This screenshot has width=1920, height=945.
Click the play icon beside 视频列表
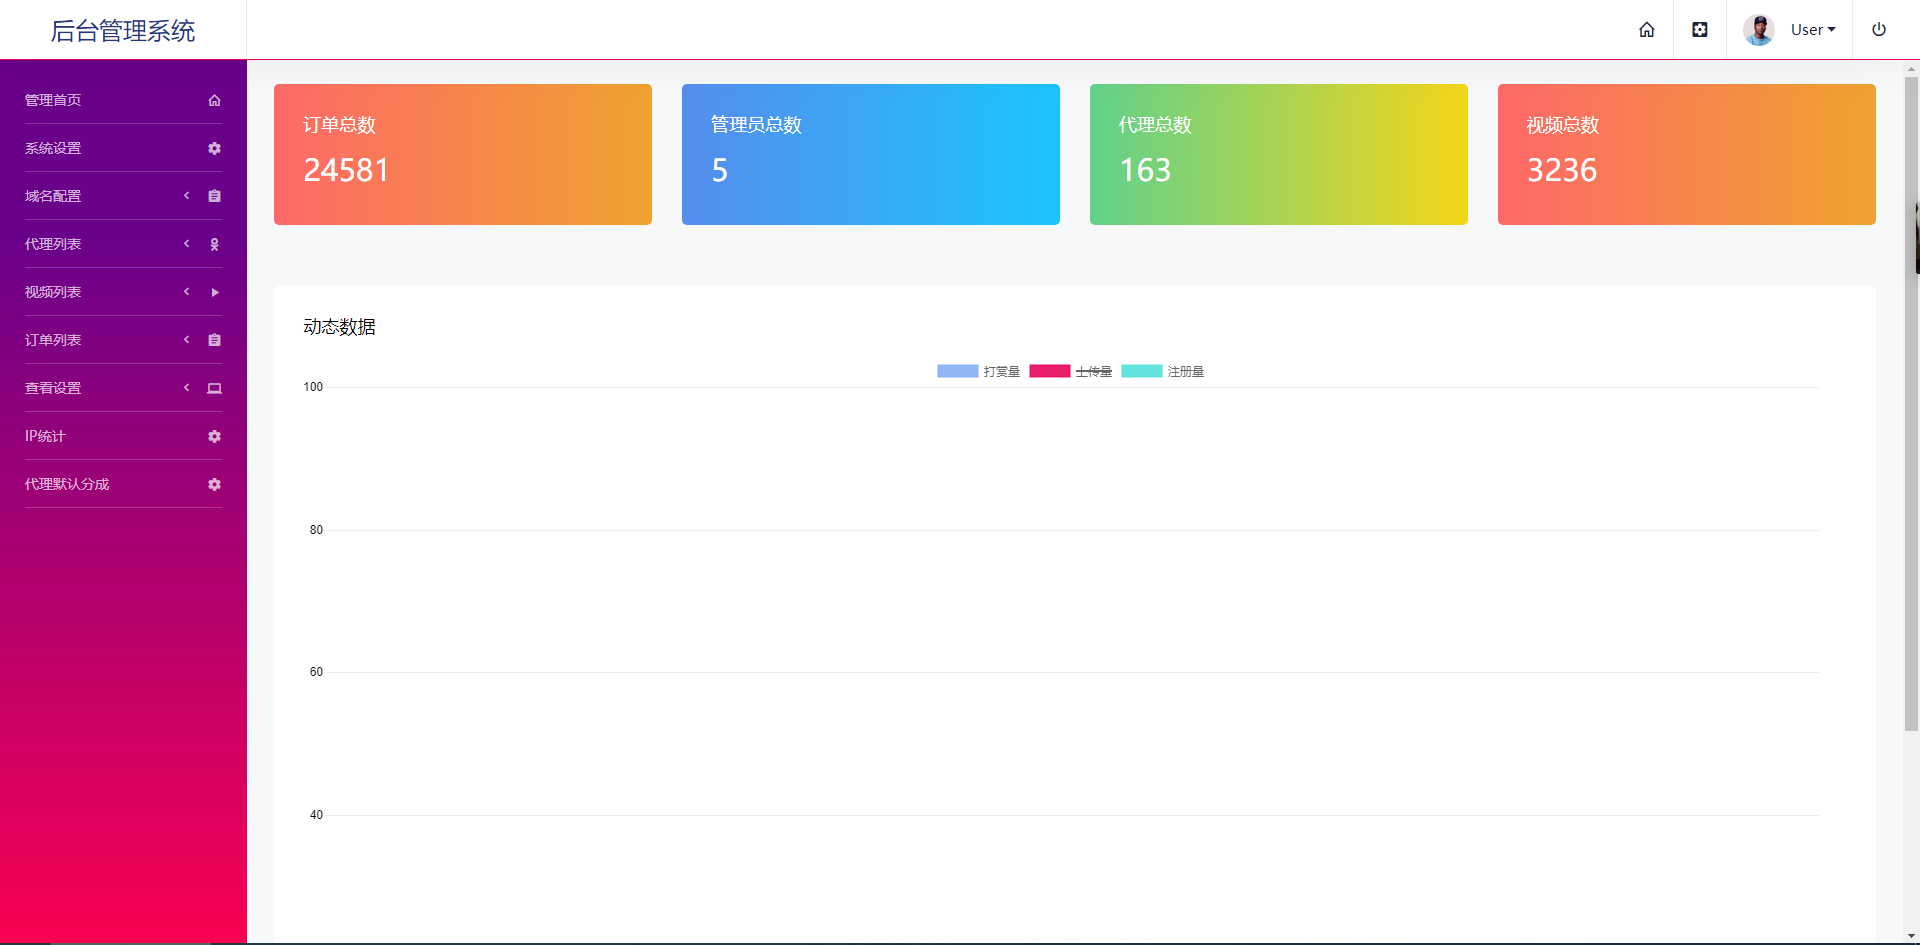[x=214, y=292]
